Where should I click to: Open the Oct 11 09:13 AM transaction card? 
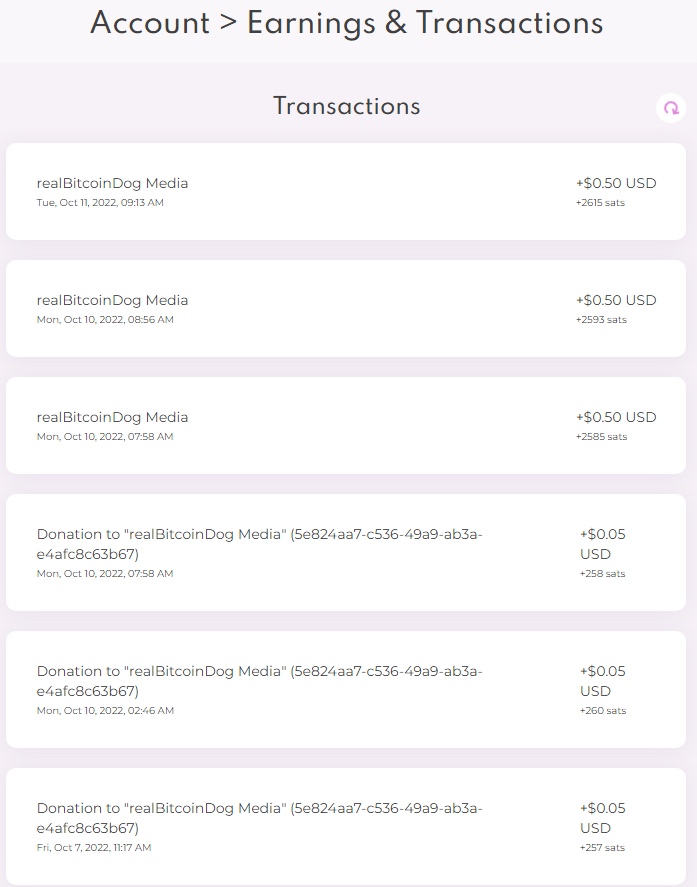[x=346, y=191]
